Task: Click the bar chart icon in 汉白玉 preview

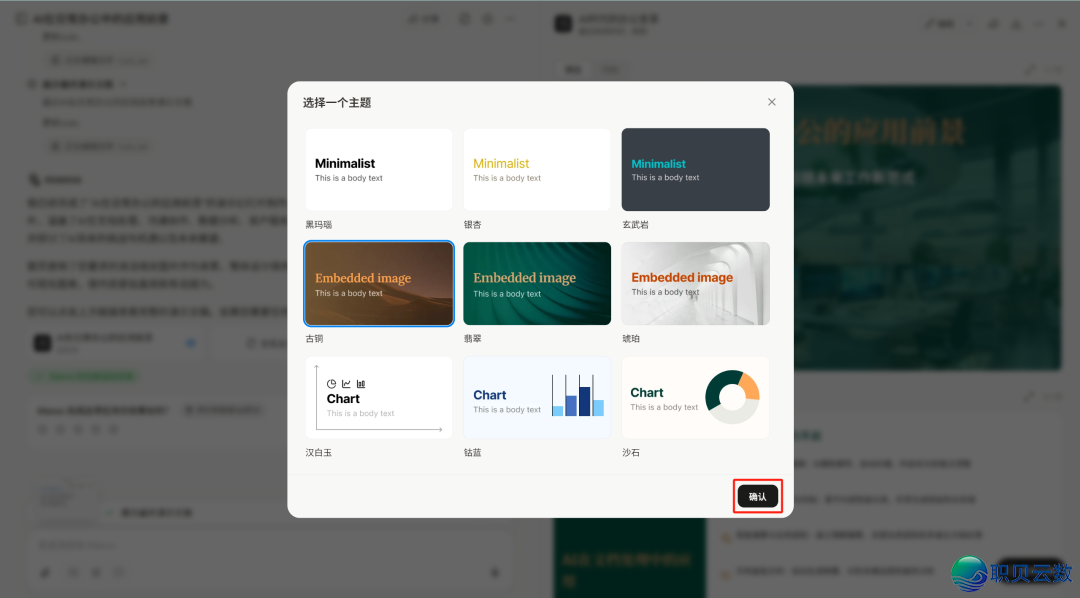Action: [361, 384]
